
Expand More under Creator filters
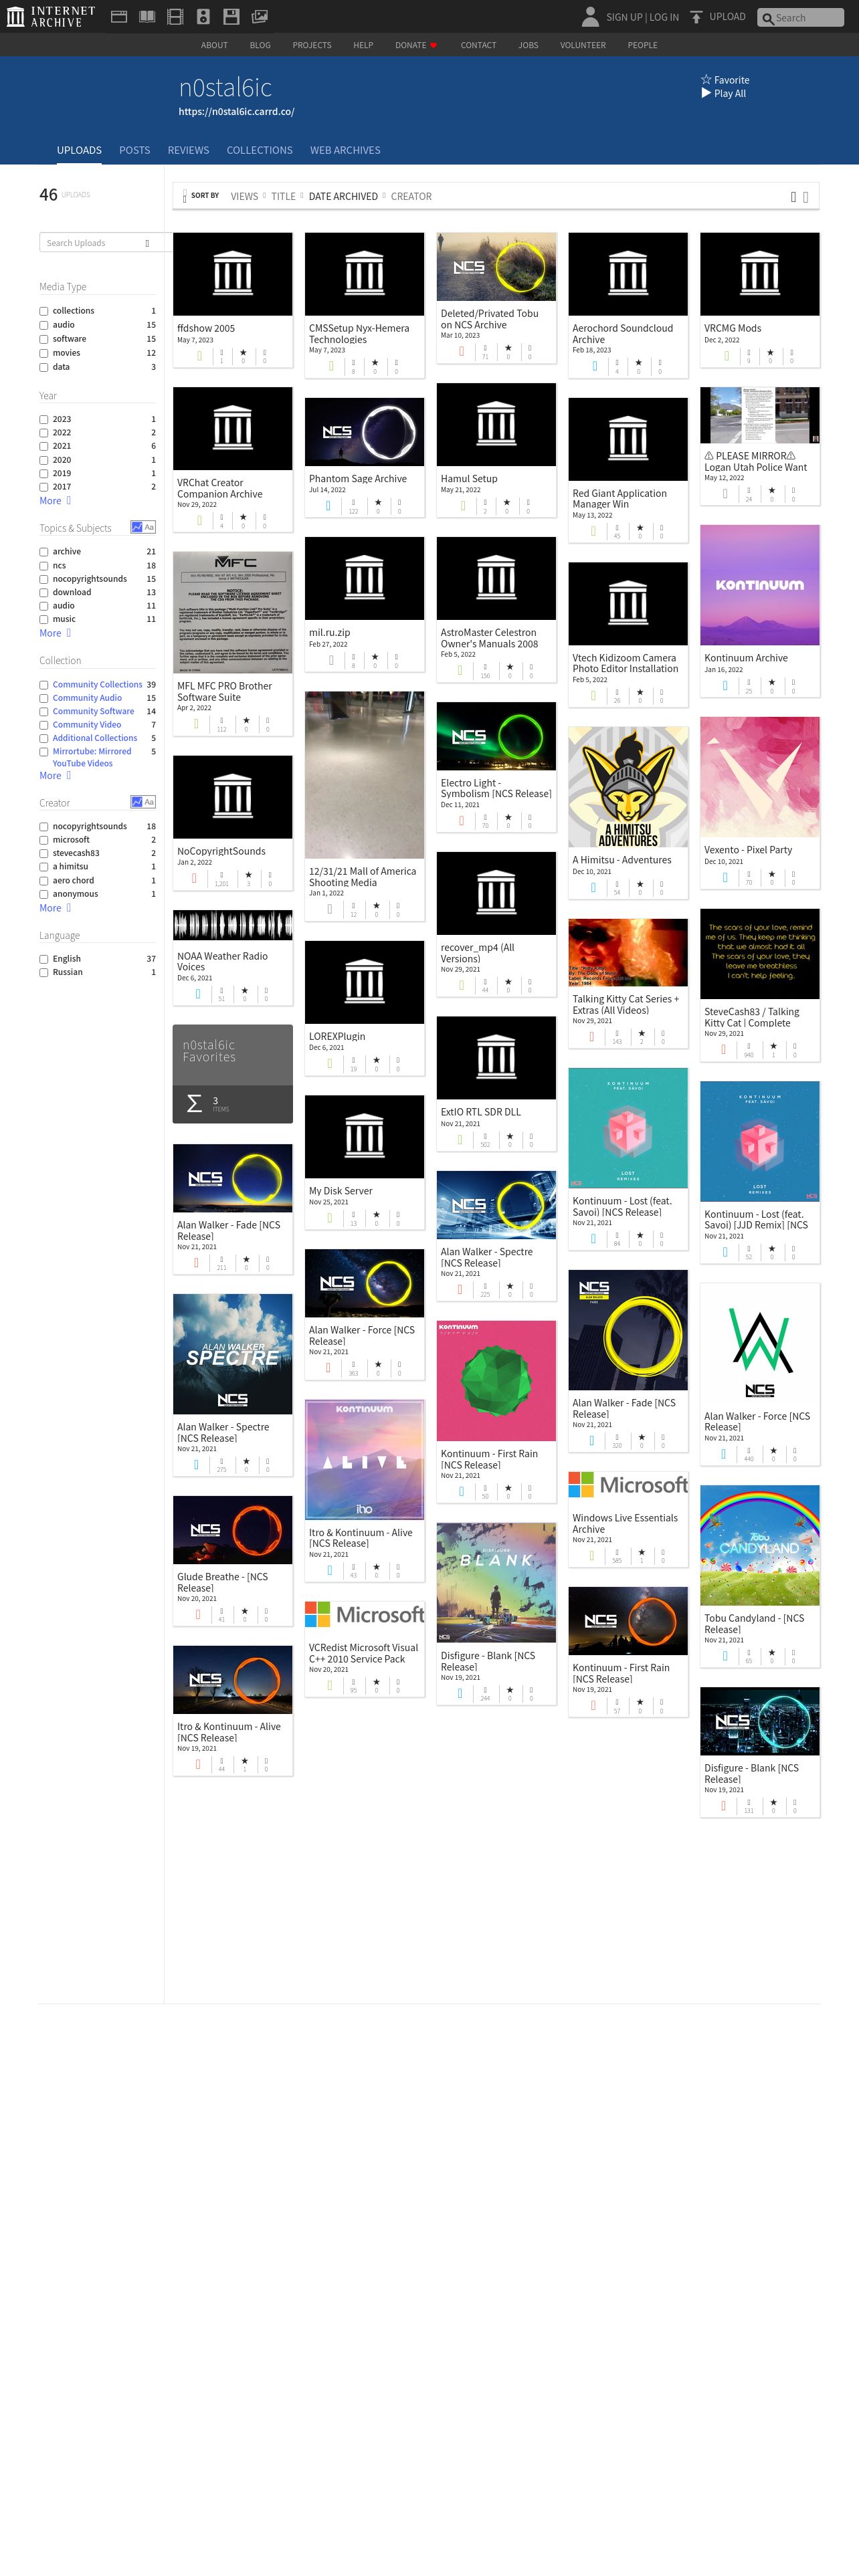tap(55, 908)
